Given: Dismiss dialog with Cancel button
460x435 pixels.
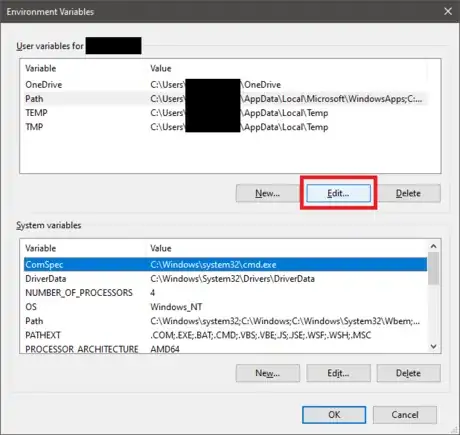Looking at the screenshot, I should pyautogui.click(x=405, y=415).
